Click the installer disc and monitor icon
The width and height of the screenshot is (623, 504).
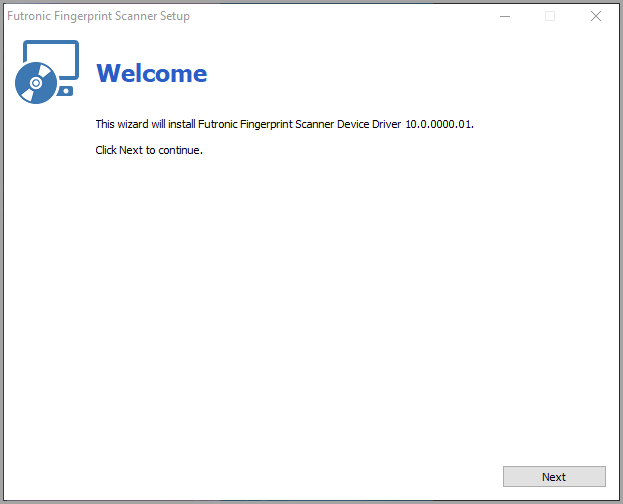[x=47, y=72]
